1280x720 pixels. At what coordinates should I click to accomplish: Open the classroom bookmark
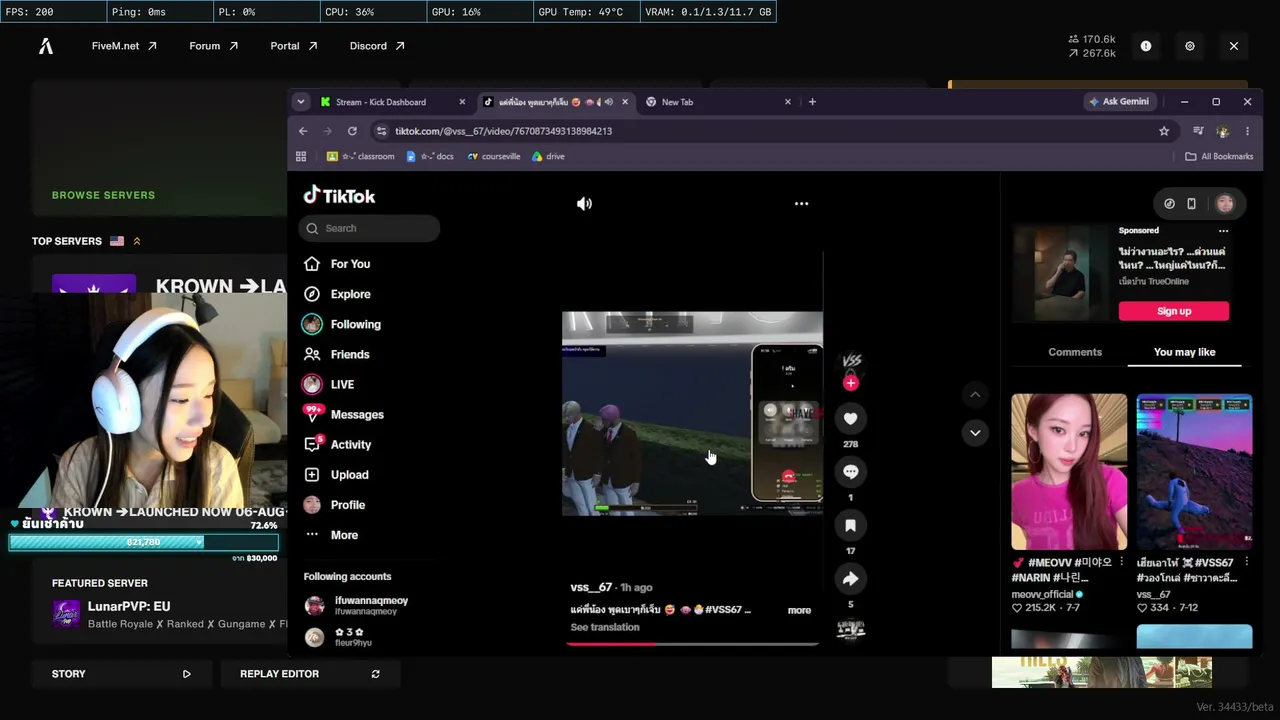pos(361,157)
